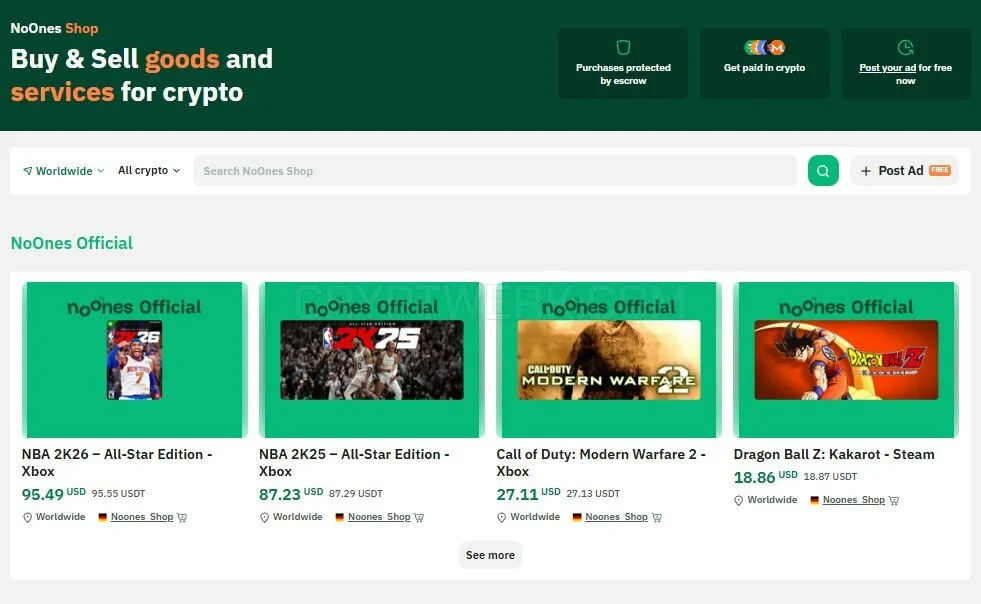Open the Post your ad link
Image resolution: width=981 pixels, height=604 pixels.
tap(887, 68)
